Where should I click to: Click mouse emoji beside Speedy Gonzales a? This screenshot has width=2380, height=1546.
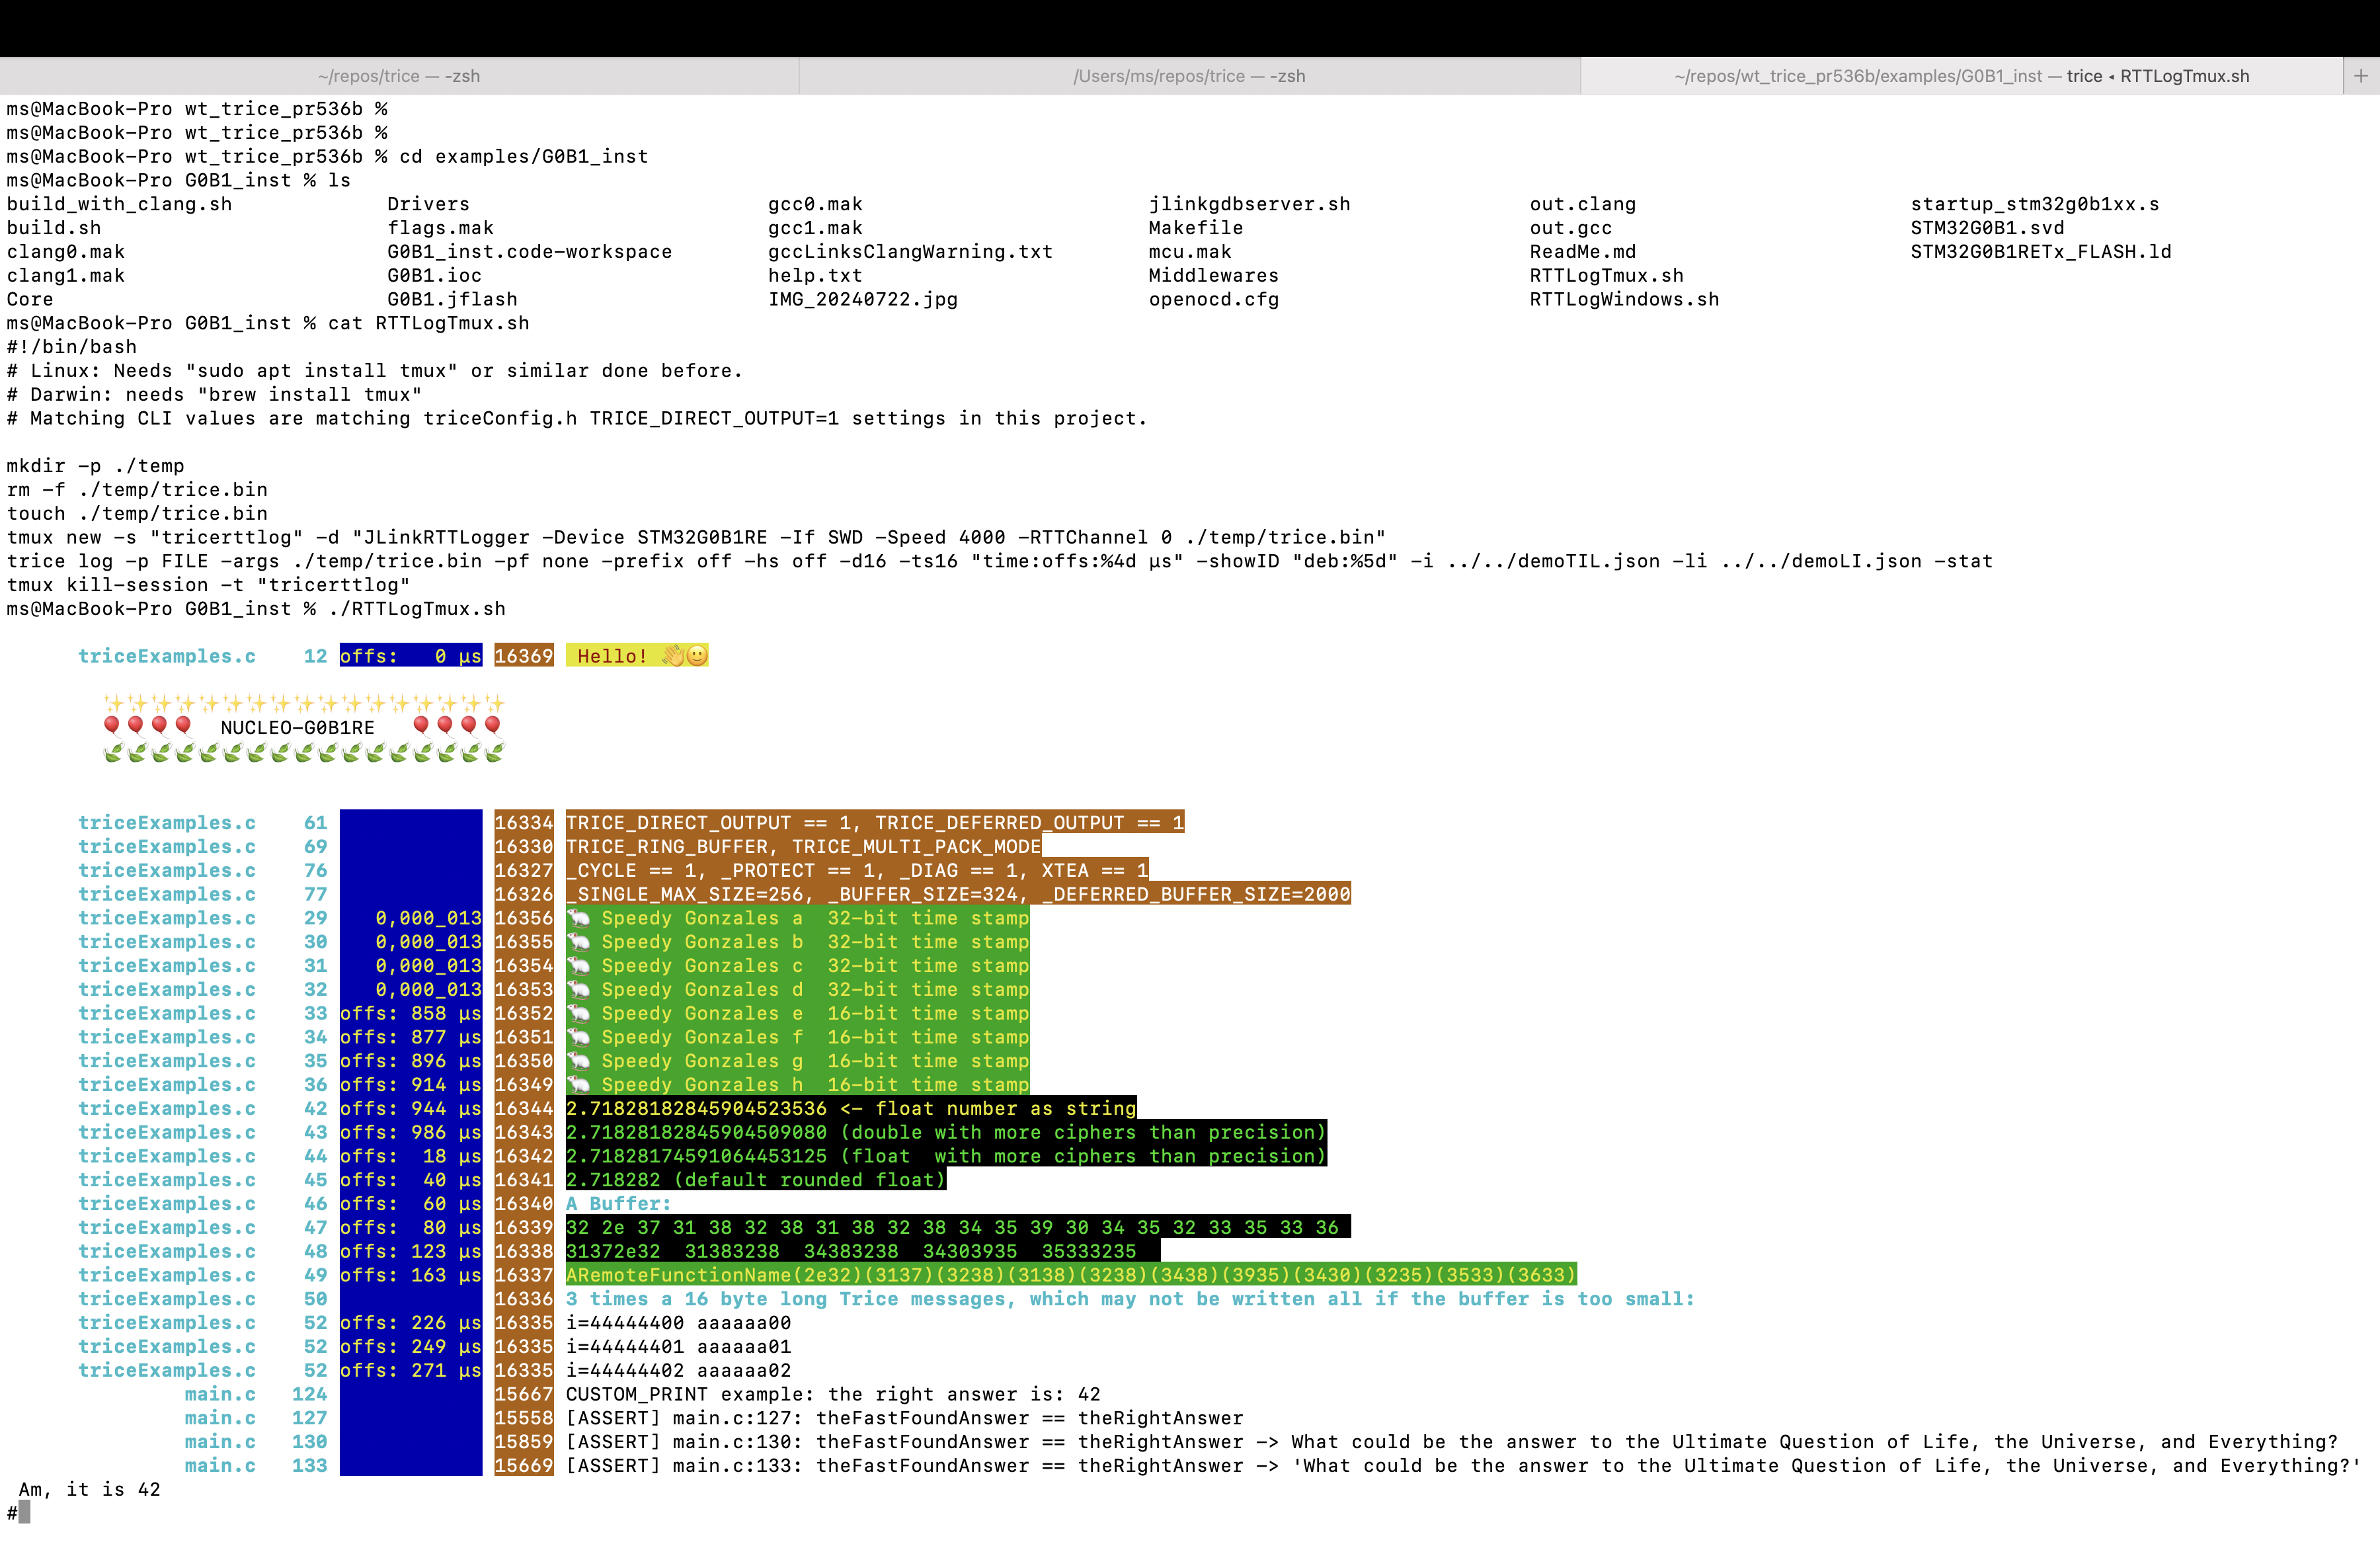pos(579,918)
